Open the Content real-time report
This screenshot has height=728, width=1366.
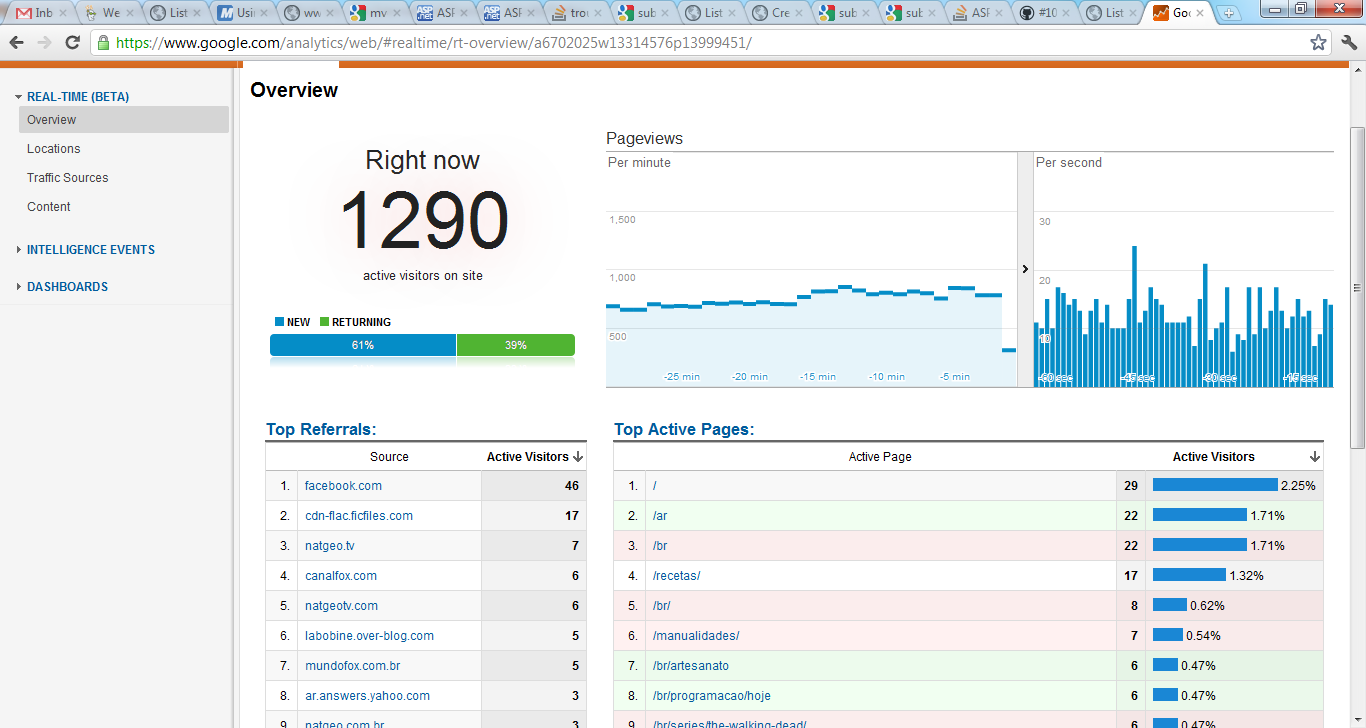coord(49,207)
